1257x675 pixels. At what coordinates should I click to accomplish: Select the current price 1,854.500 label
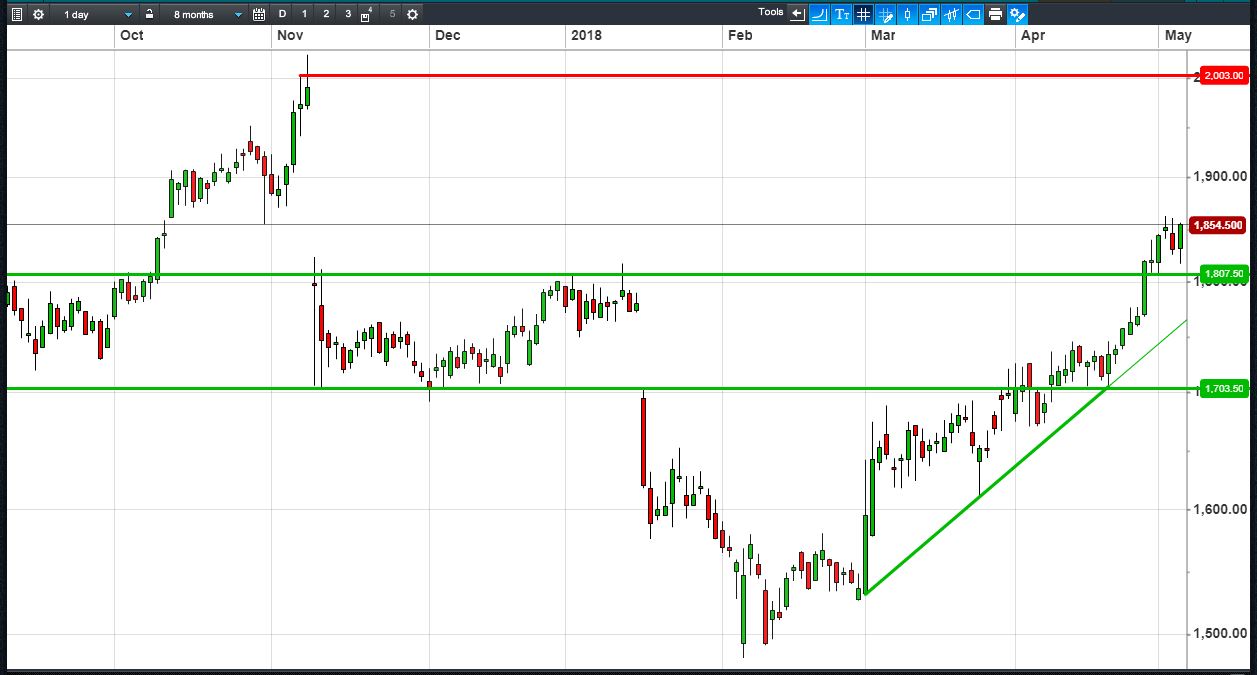tap(1218, 225)
